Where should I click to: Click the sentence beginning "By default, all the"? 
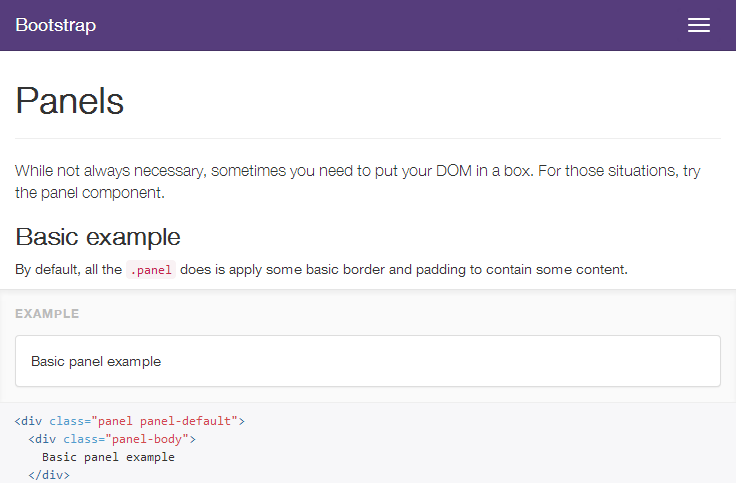(x=68, y=269)
